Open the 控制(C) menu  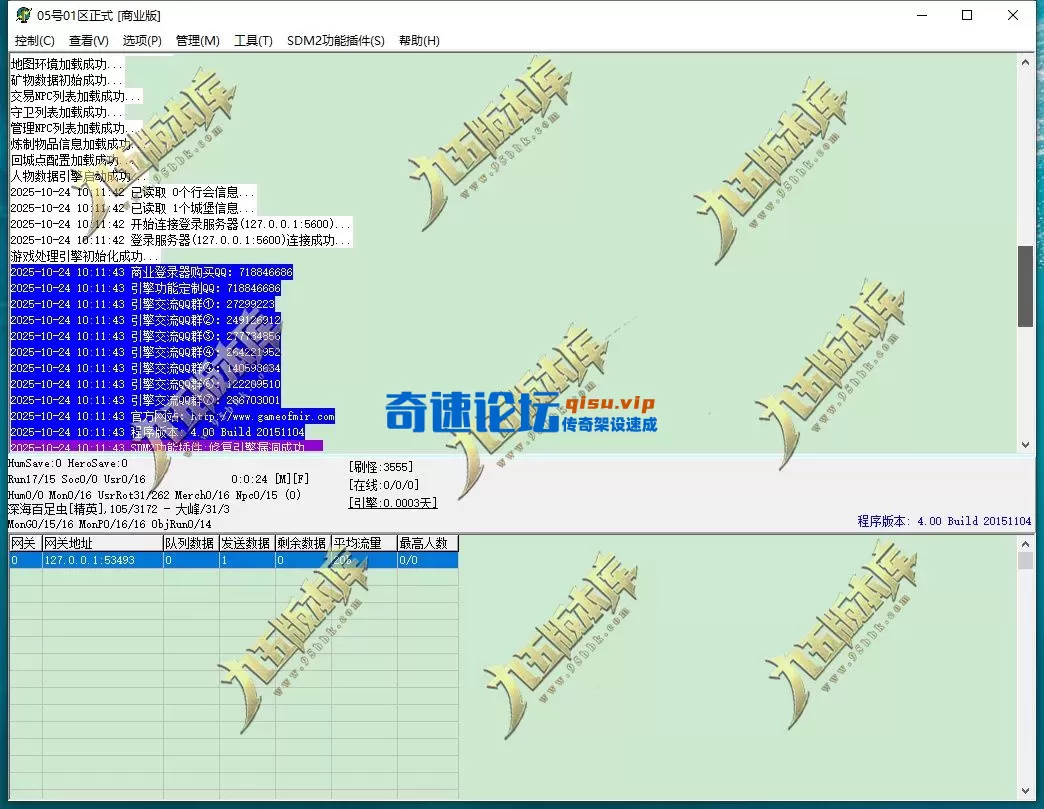(x=35, y=41)
